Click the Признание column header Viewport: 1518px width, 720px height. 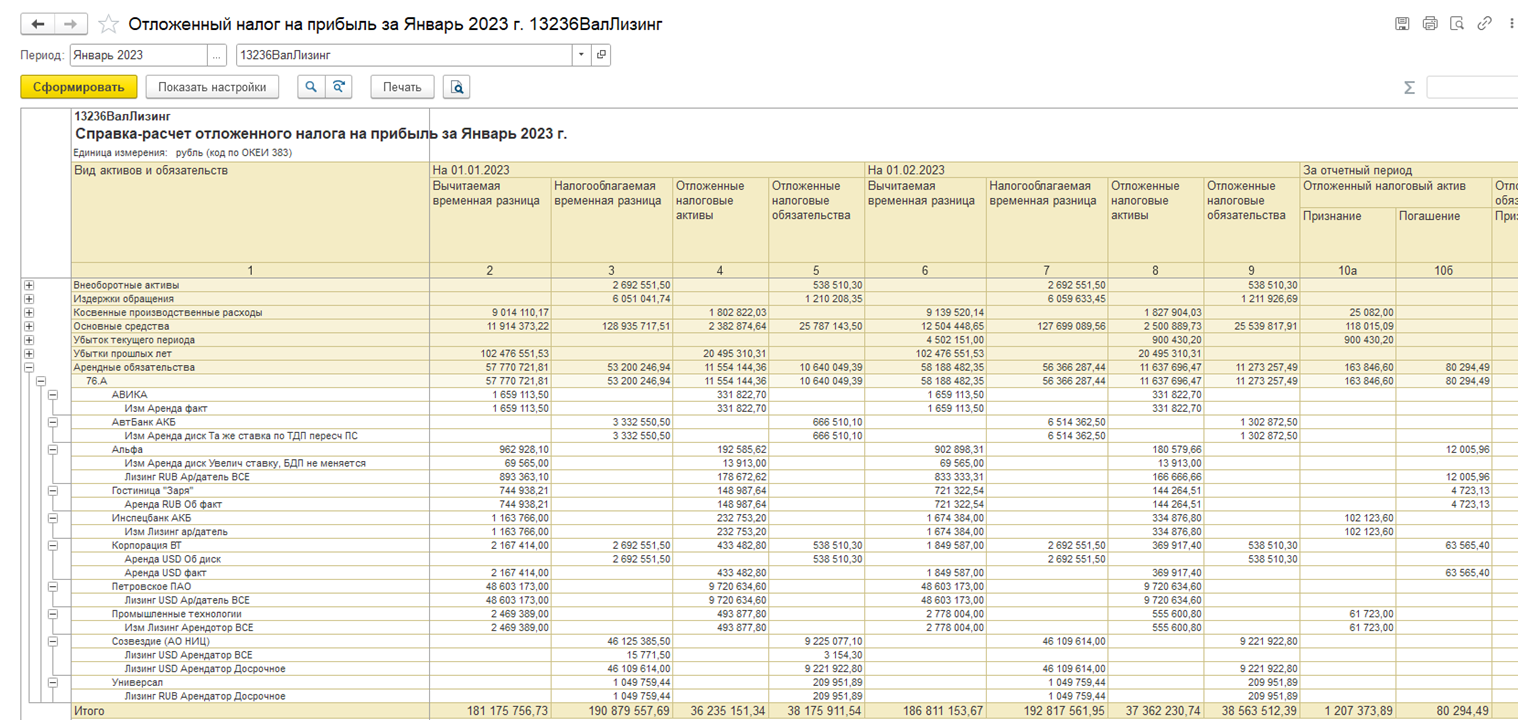coord(1348,235)
